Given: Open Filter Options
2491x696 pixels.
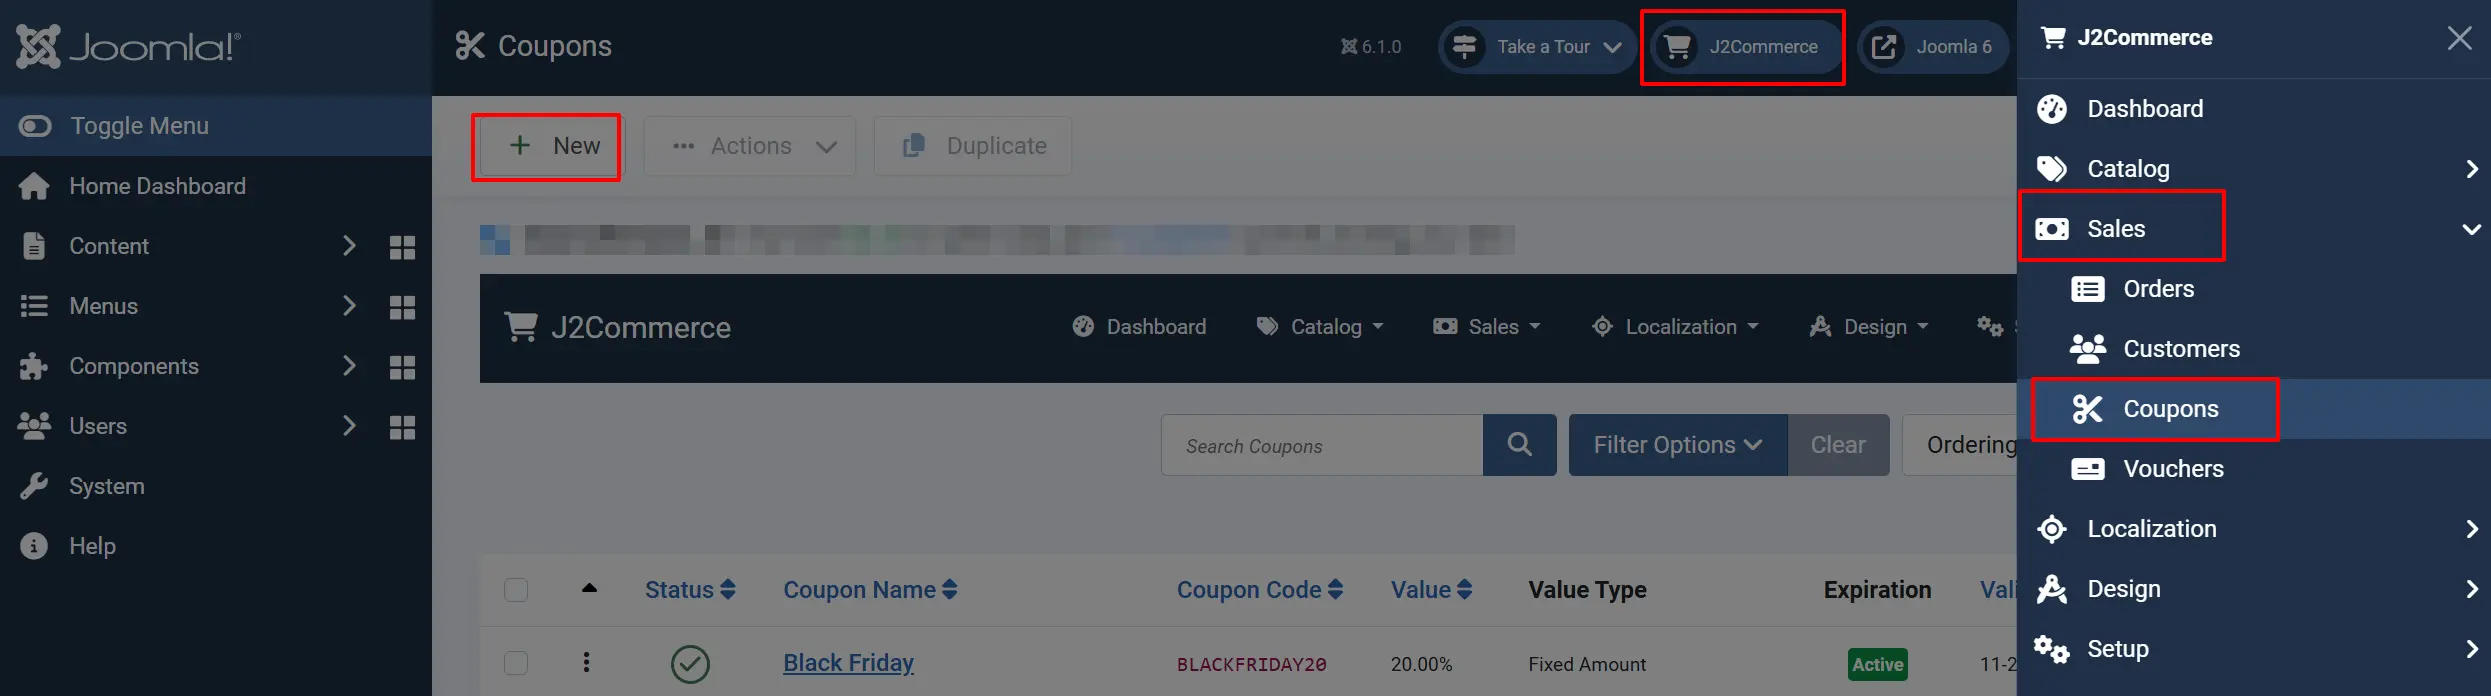Looking at the screenshot, I should coord(1678,445).
